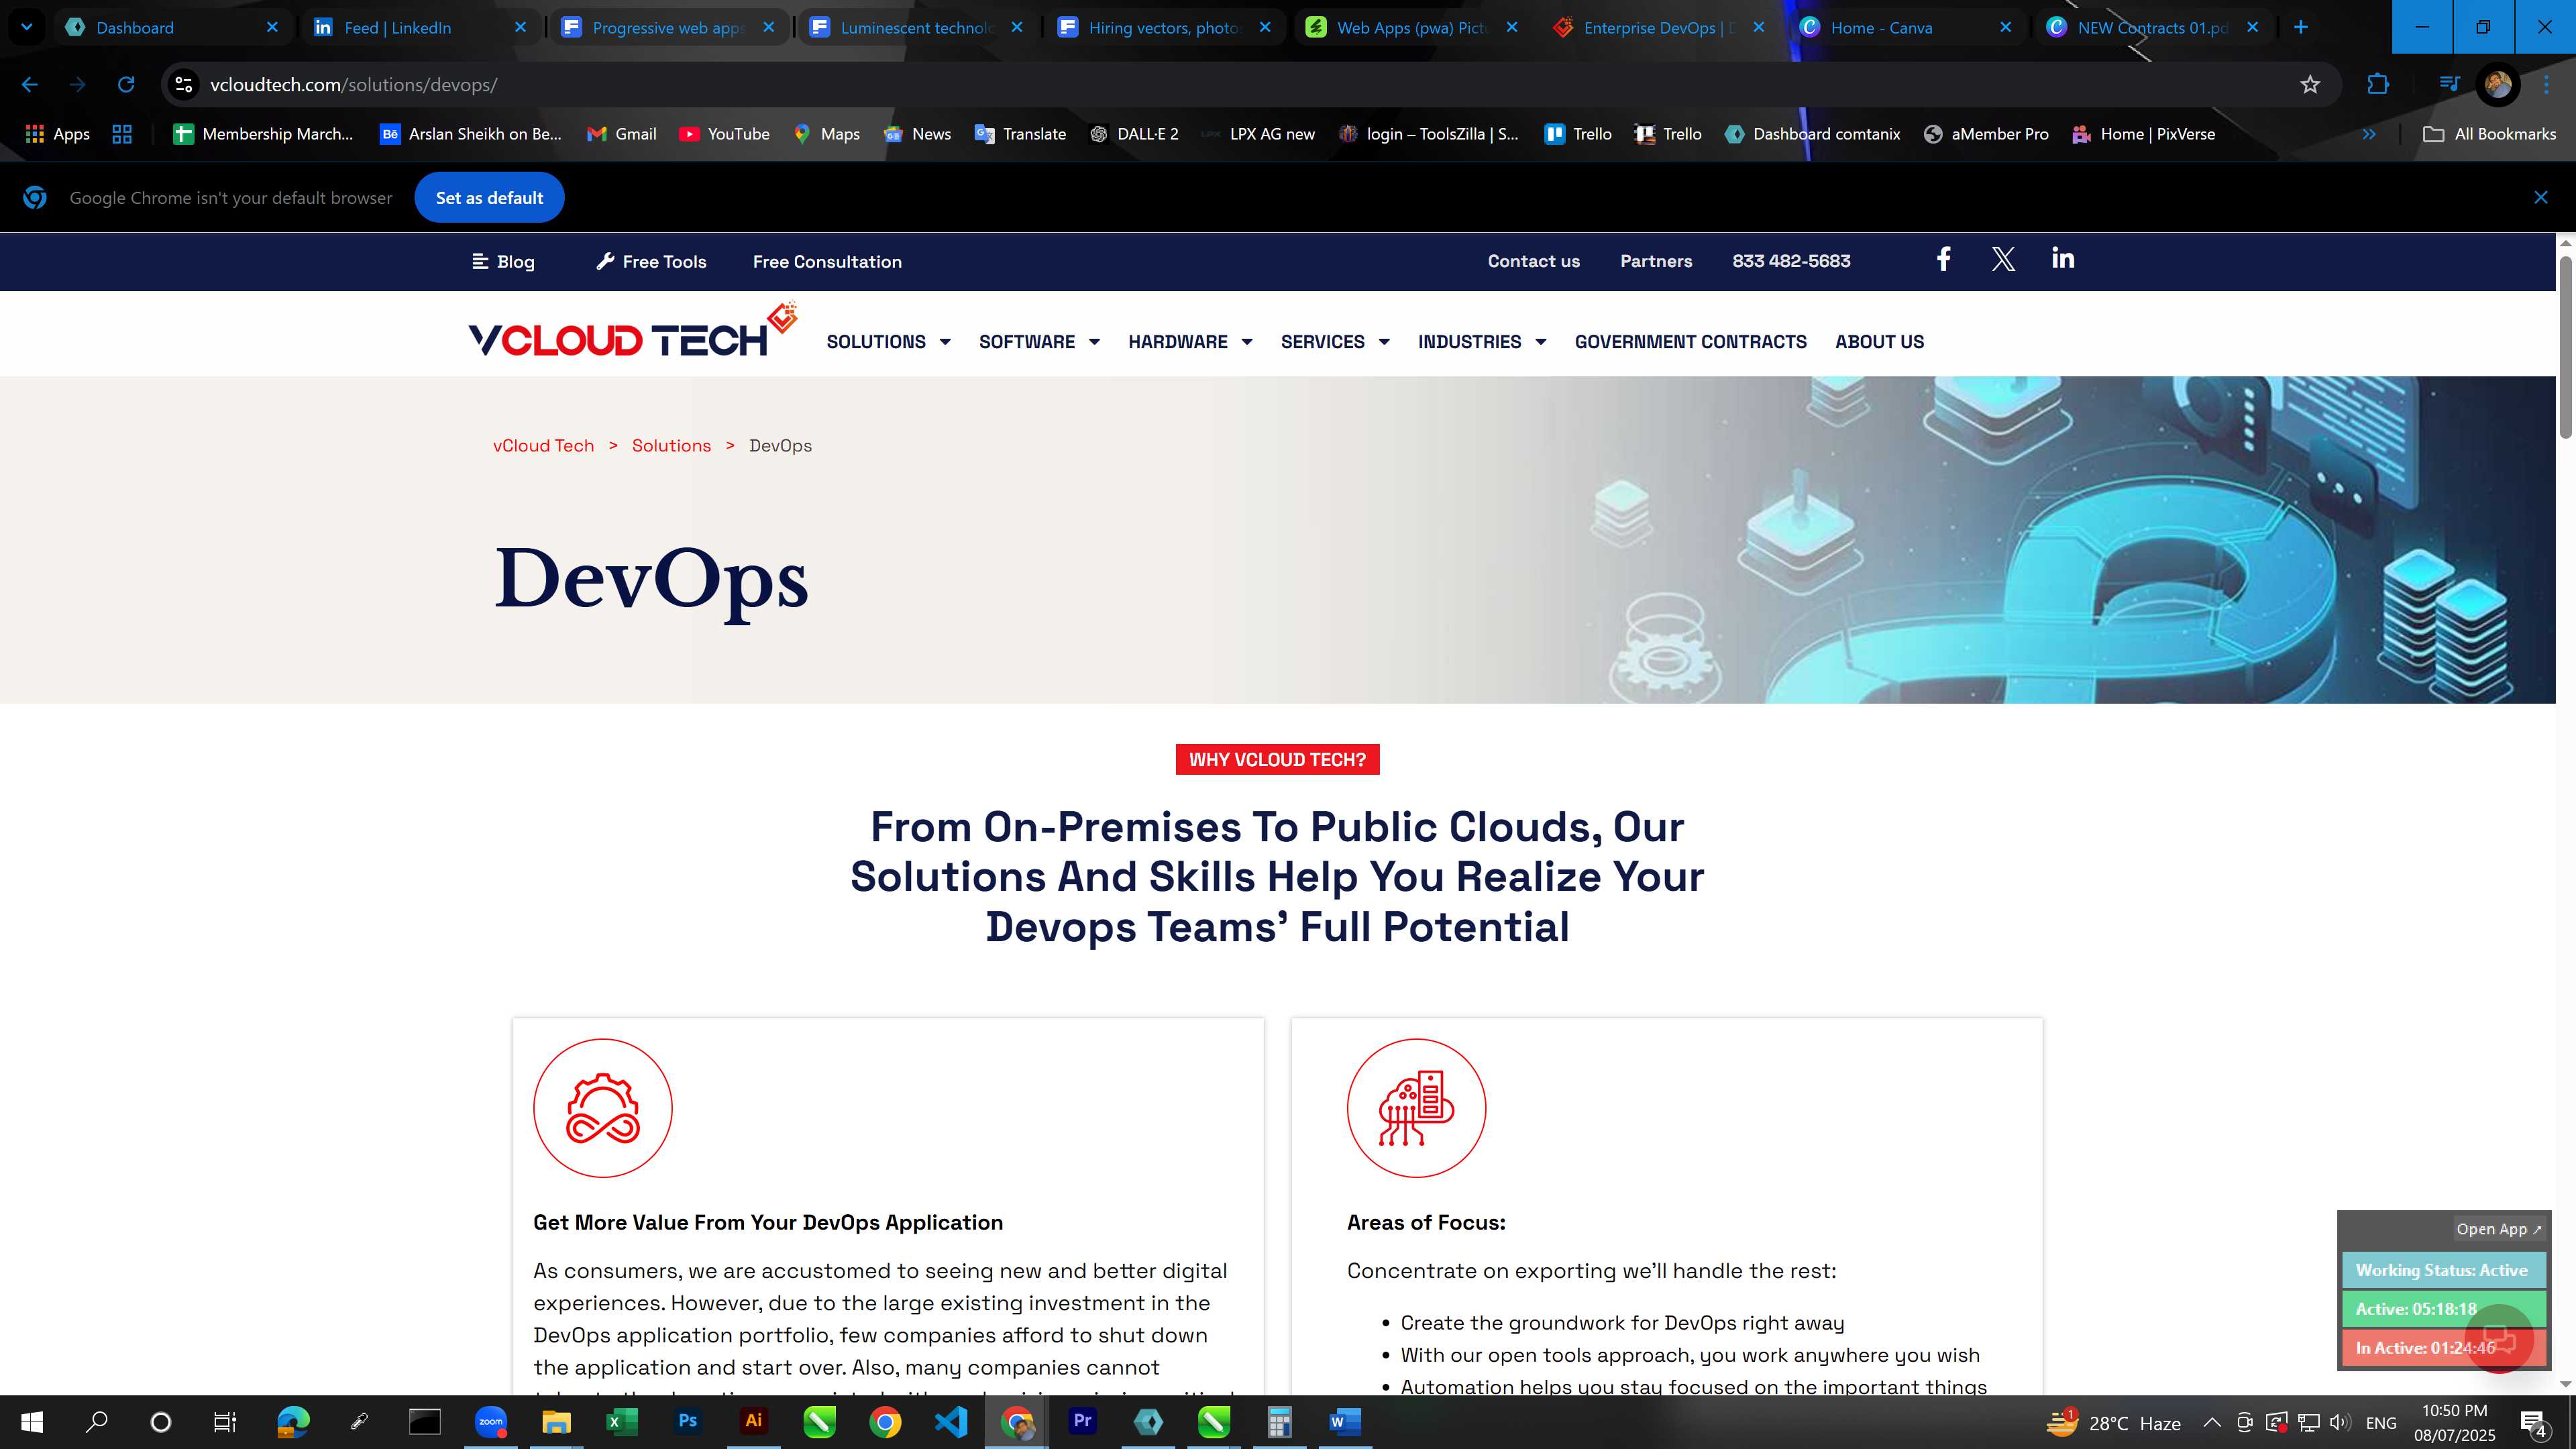Screen dimensions: 2576x1449
Task: Open Apps bookmark shortcut
Action: 57,134
